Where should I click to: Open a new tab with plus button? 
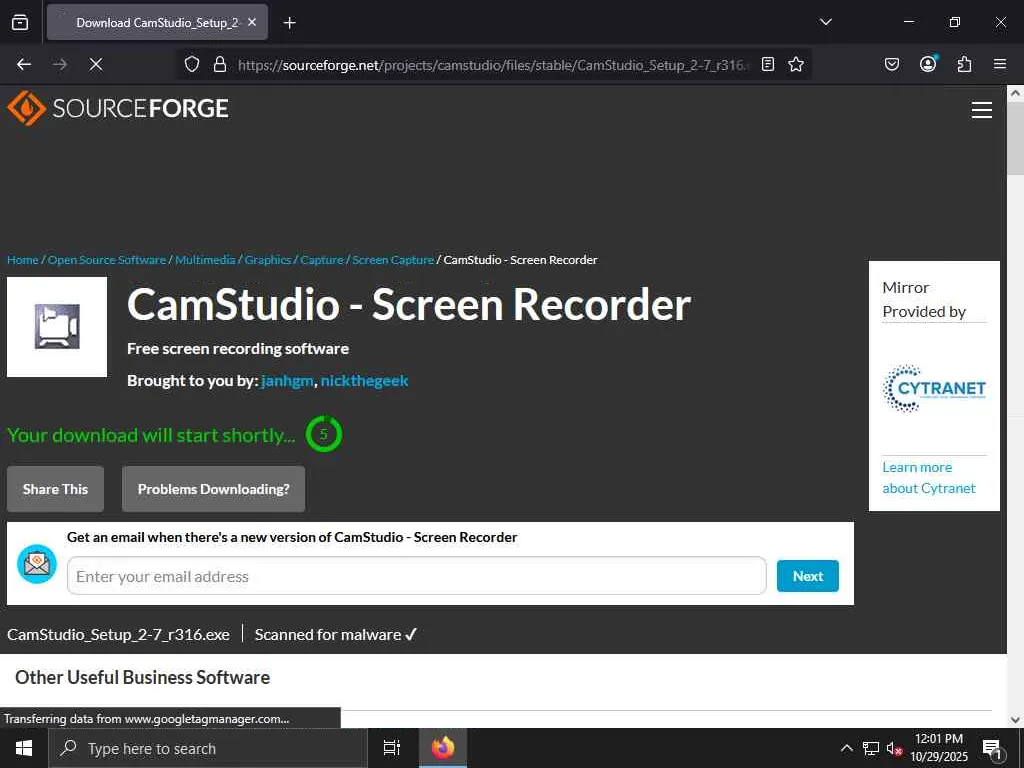(289, 23)
